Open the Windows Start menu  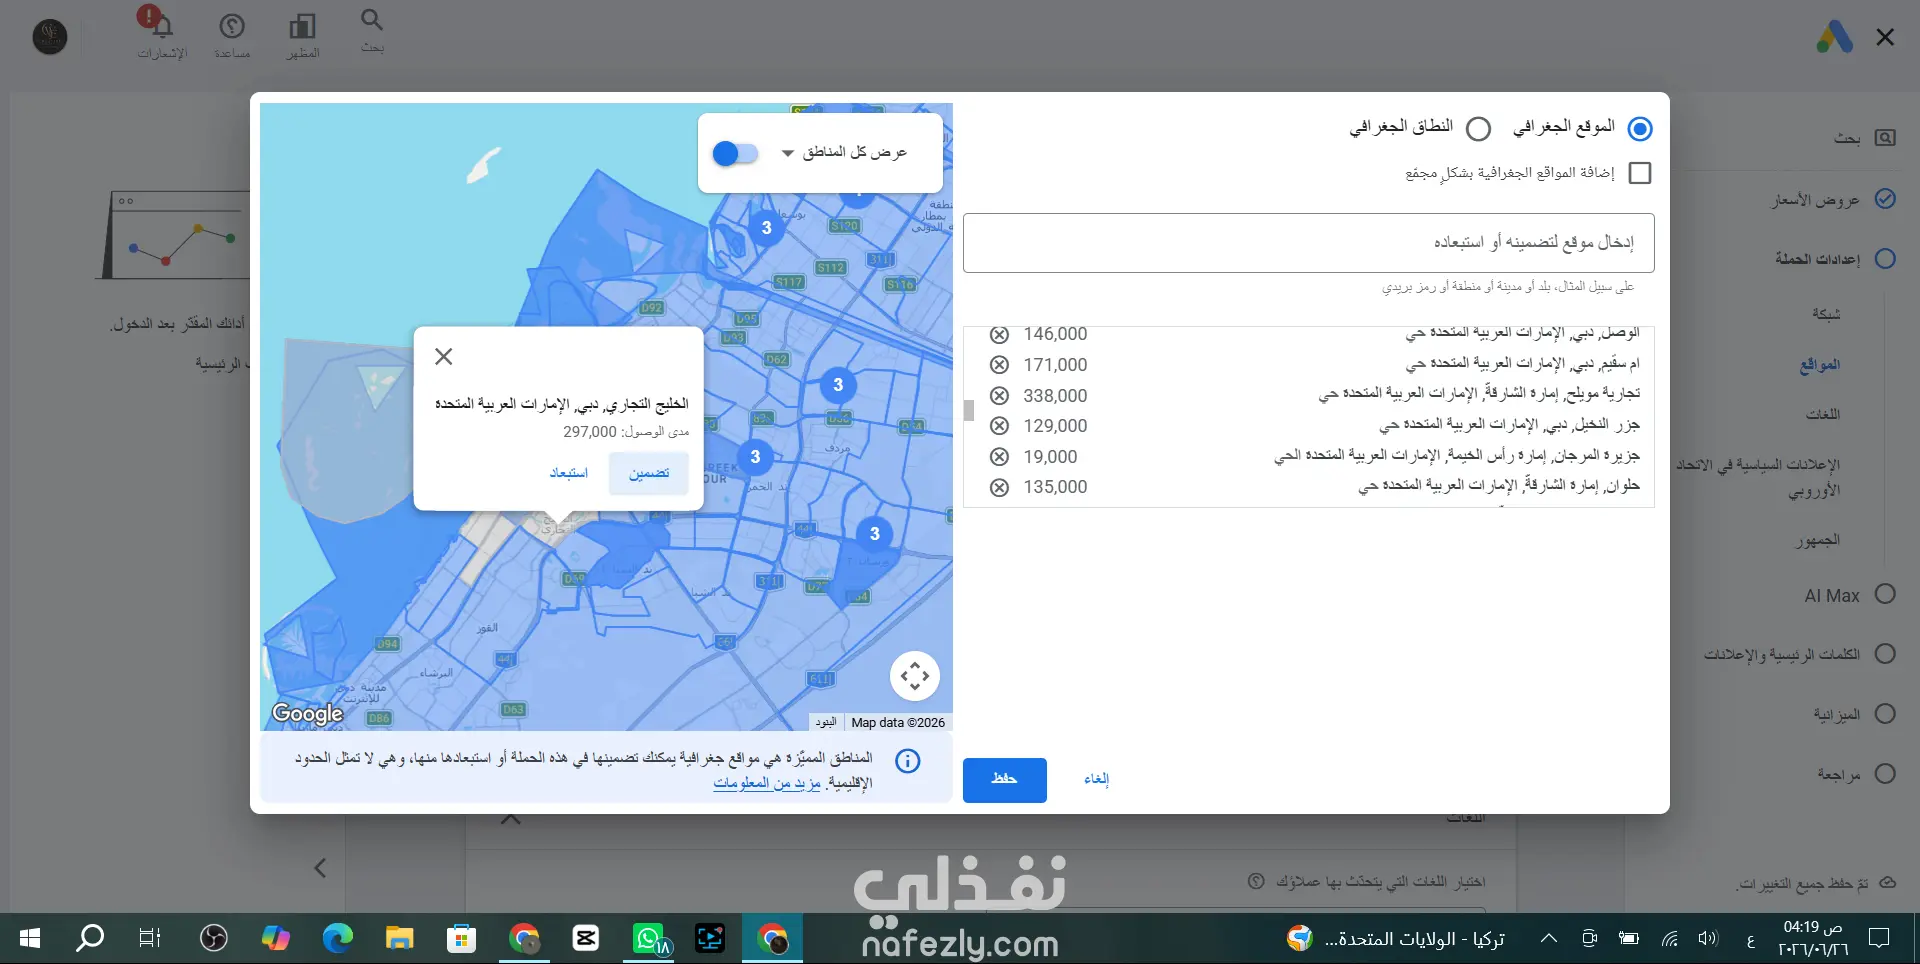click(30, 938)
